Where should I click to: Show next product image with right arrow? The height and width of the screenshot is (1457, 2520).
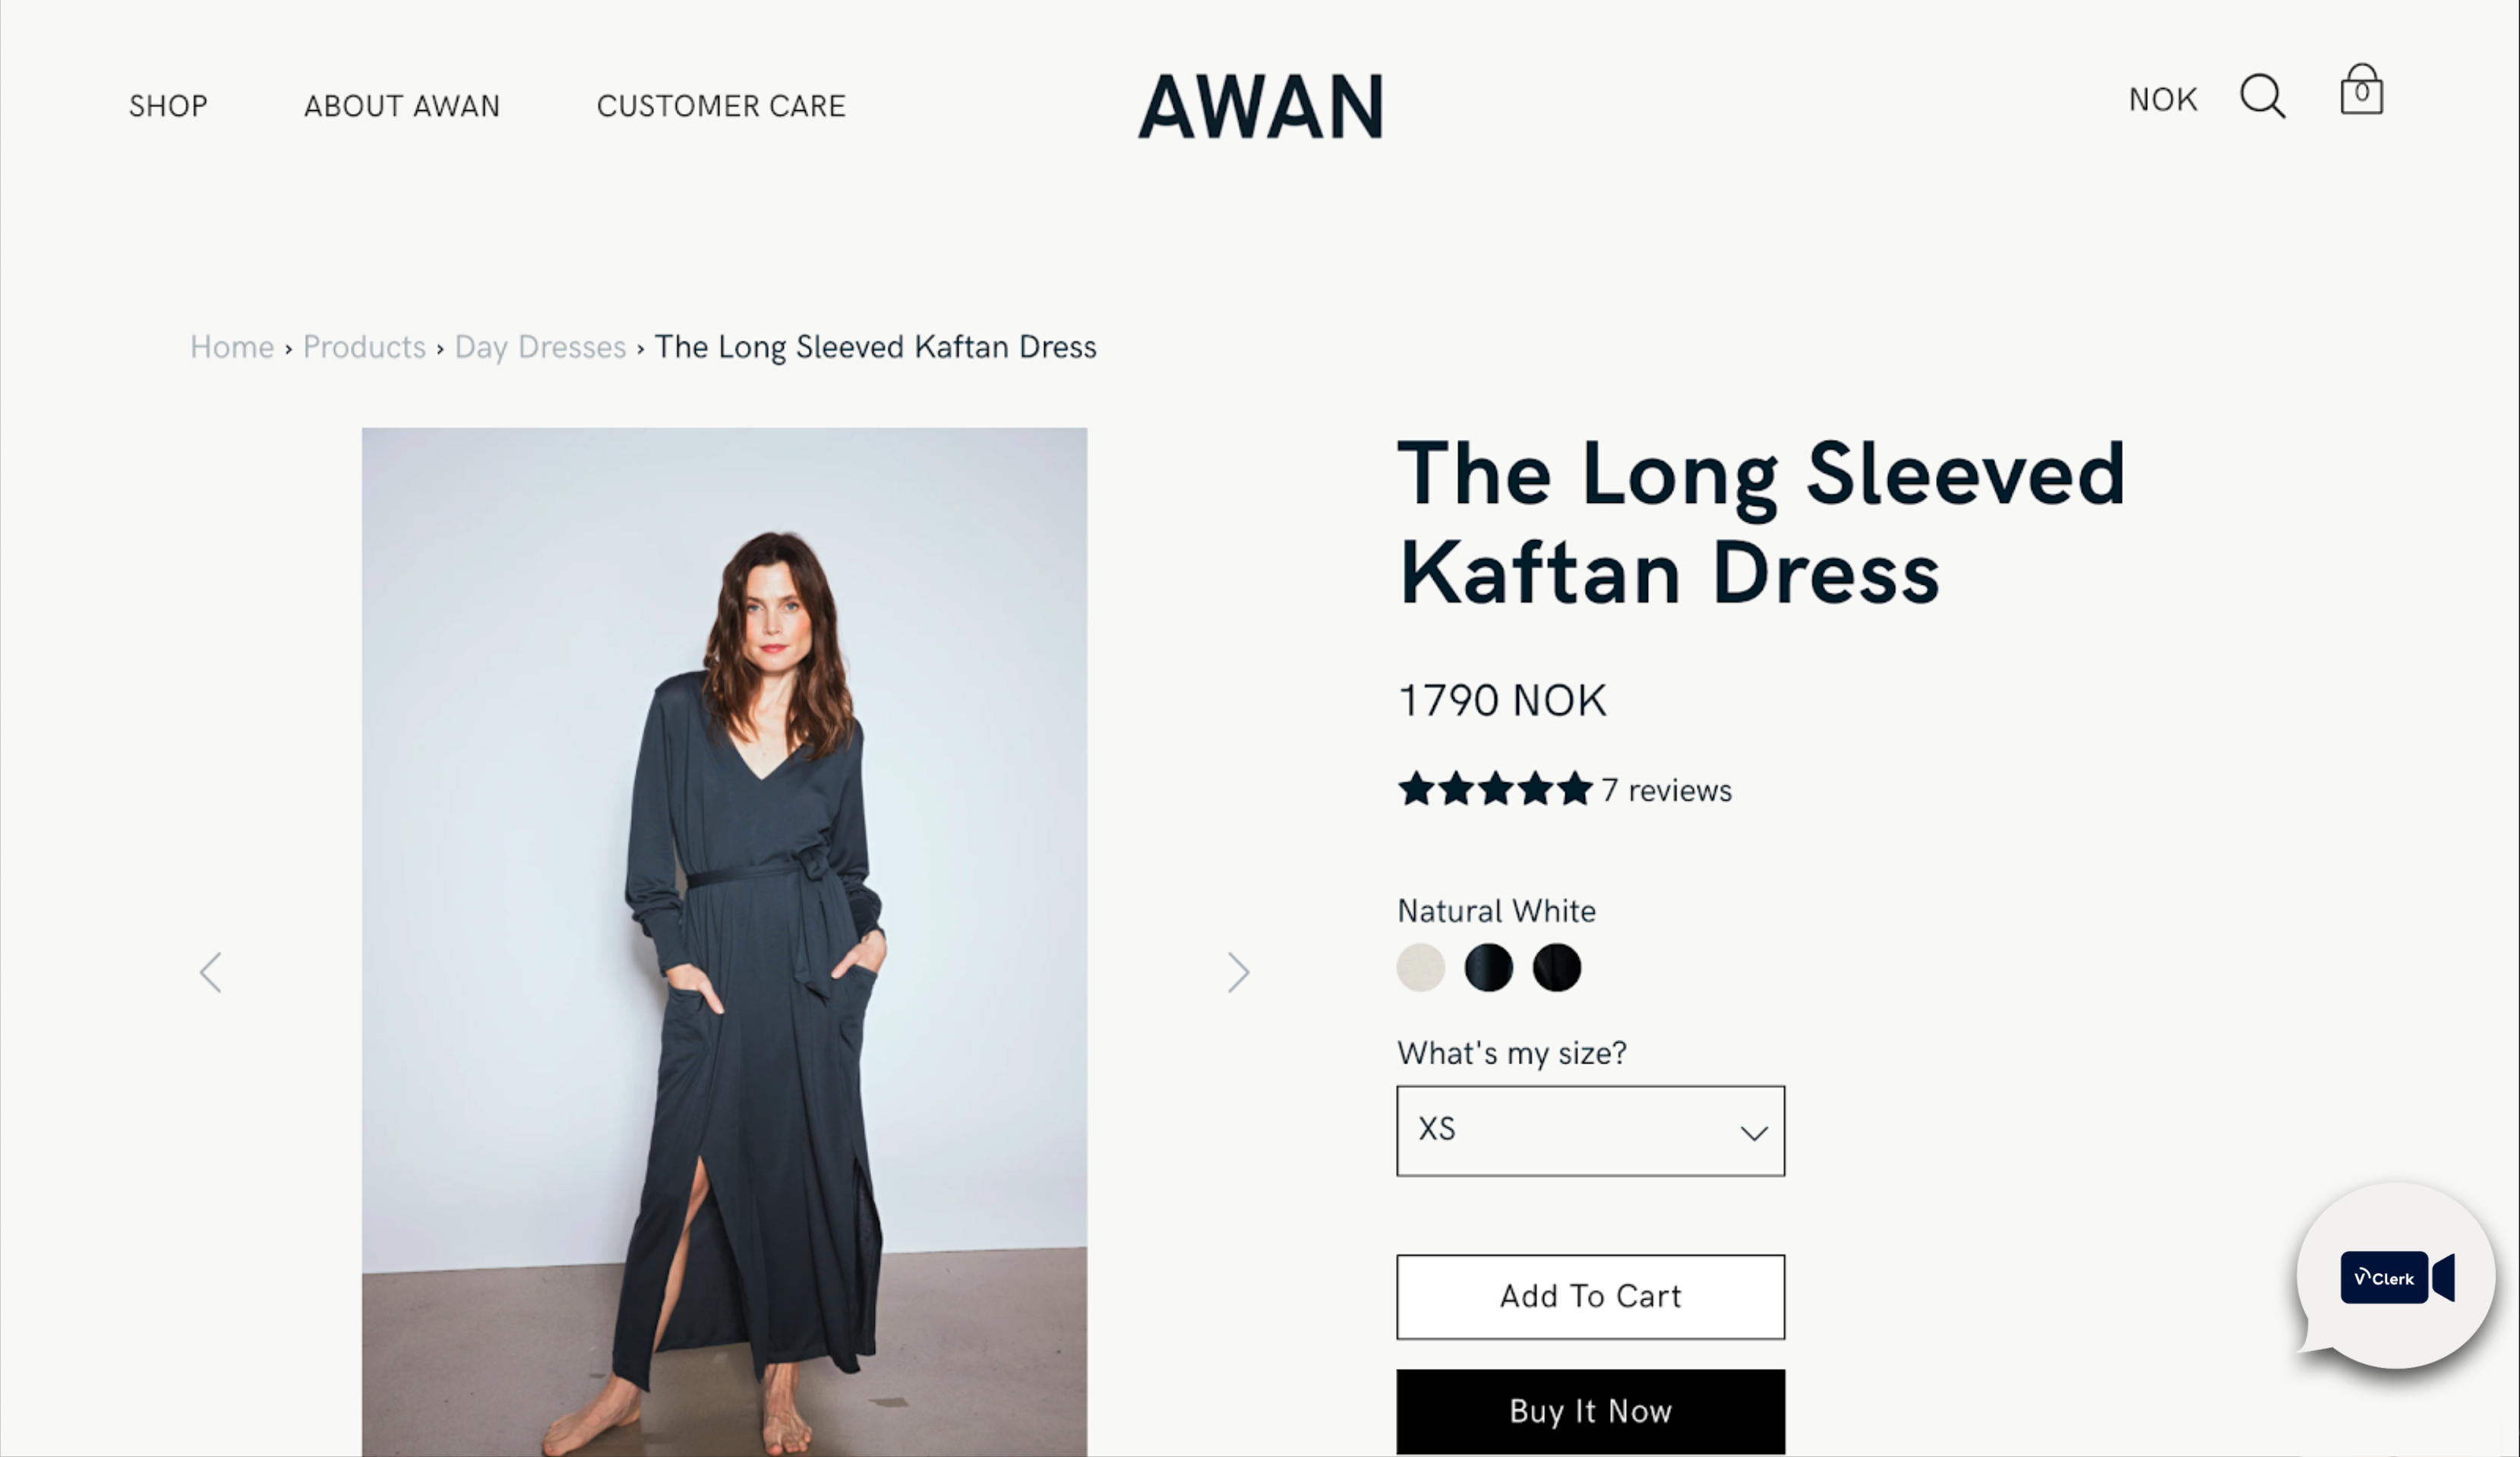pos(1238,972)
